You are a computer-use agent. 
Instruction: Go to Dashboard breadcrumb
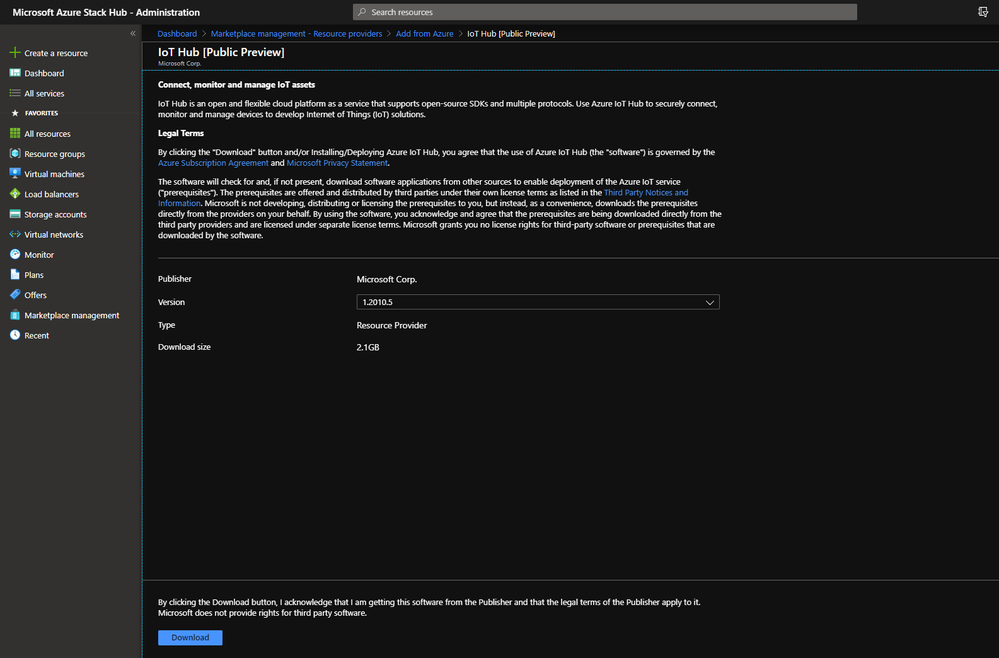177,34
